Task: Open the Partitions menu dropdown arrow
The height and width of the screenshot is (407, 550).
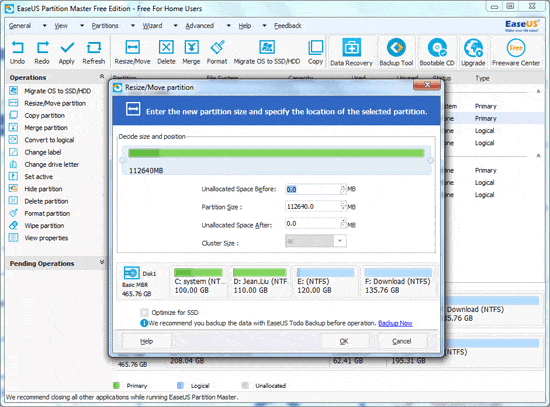Action: click(x=133, y=26)
